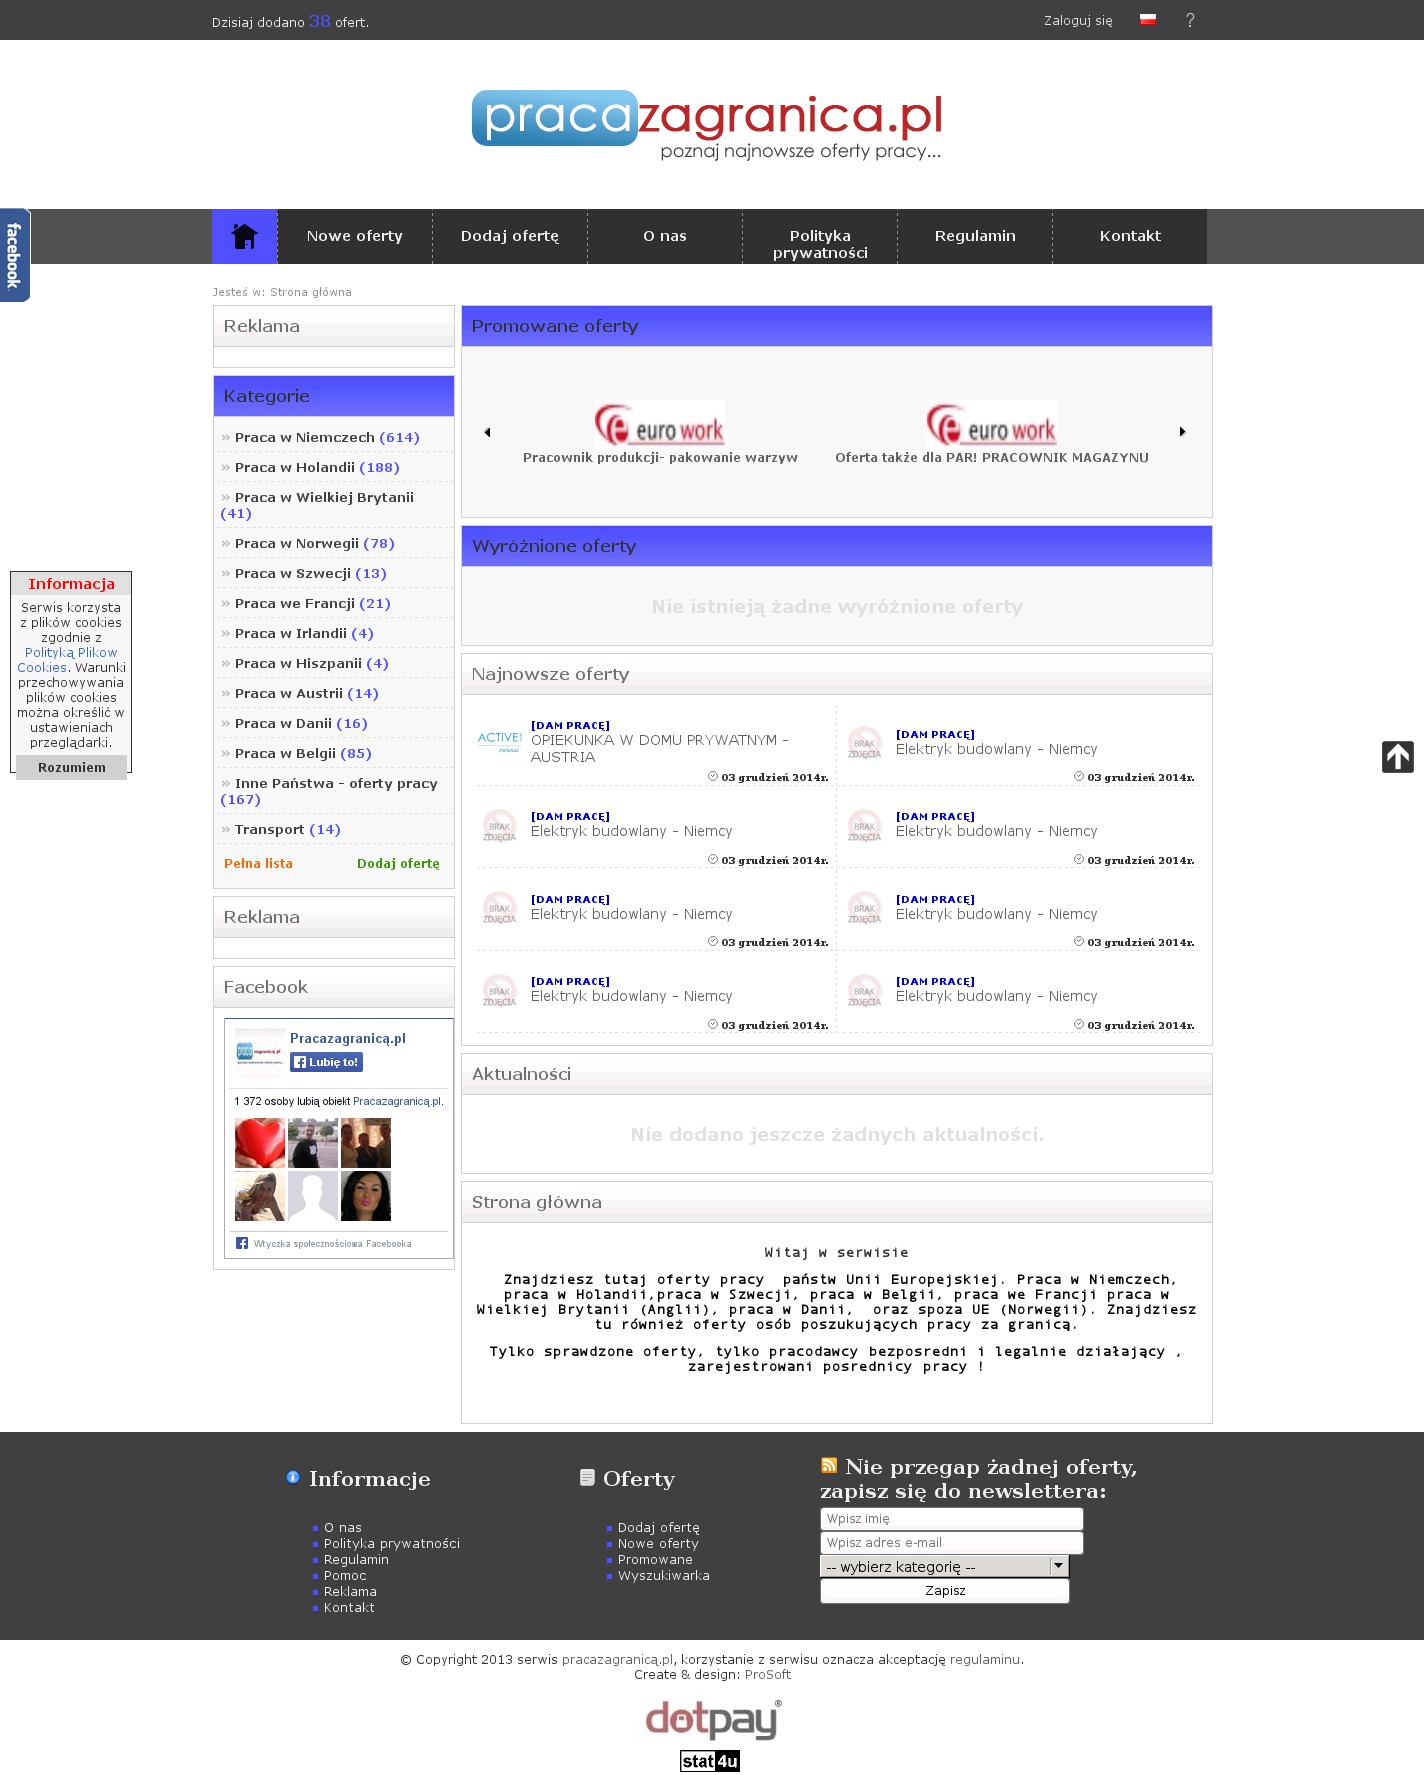
Task: Open the wybierz kategorię dropdown
Action: (944, 1567)
